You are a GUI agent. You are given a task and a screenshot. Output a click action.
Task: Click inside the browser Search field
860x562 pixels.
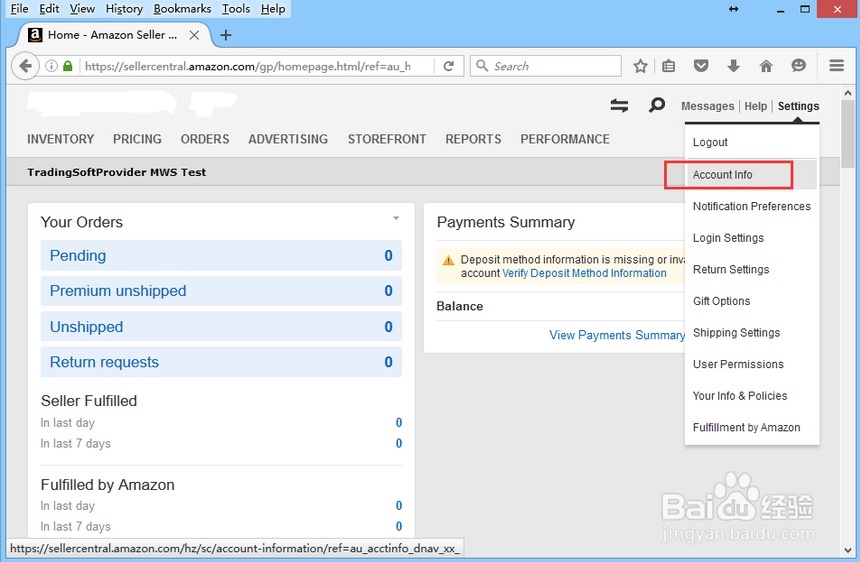coord(555,66)
